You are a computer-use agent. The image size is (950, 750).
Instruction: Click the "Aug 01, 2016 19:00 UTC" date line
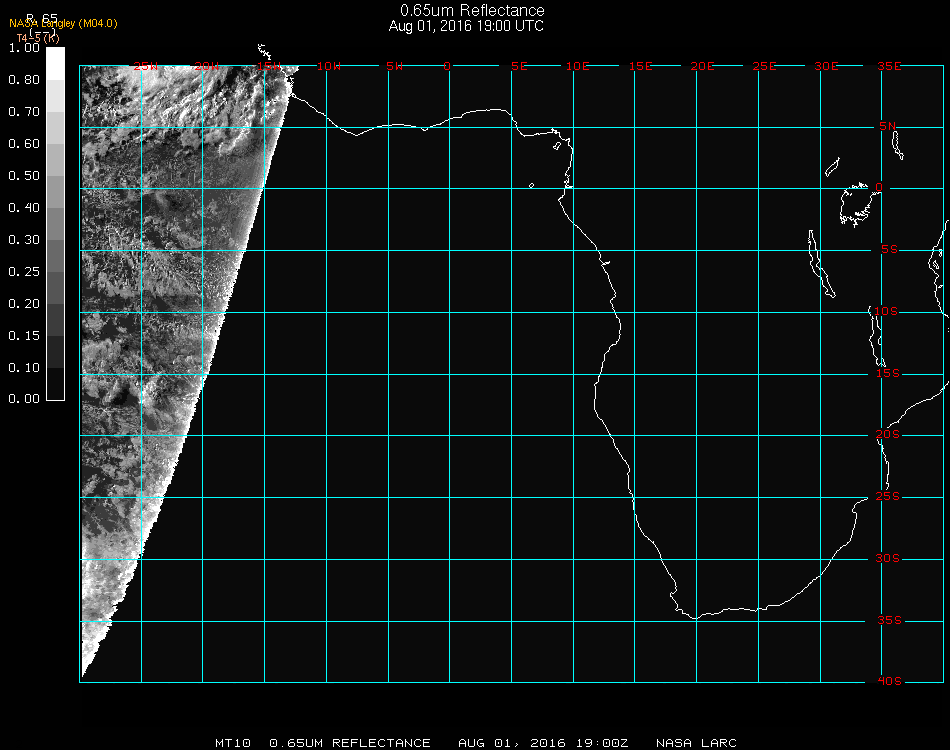[x=466, y=26]
